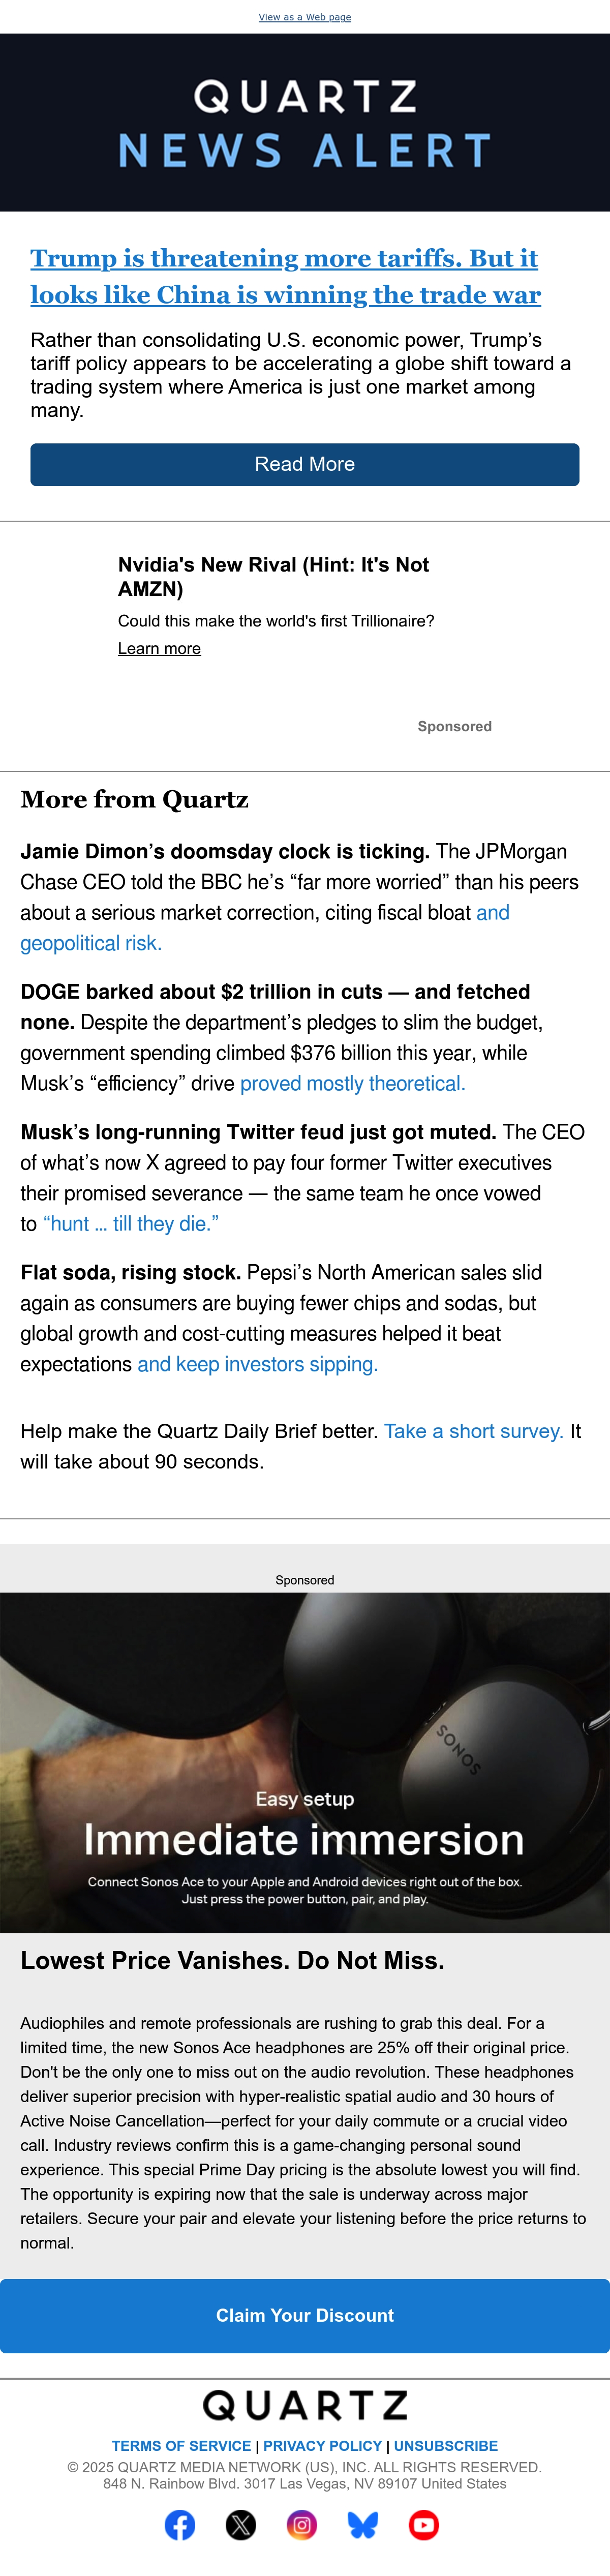The image size is (610, 2576).
Task: Open the Facebook icon in footer
Action: [180, 2525]
